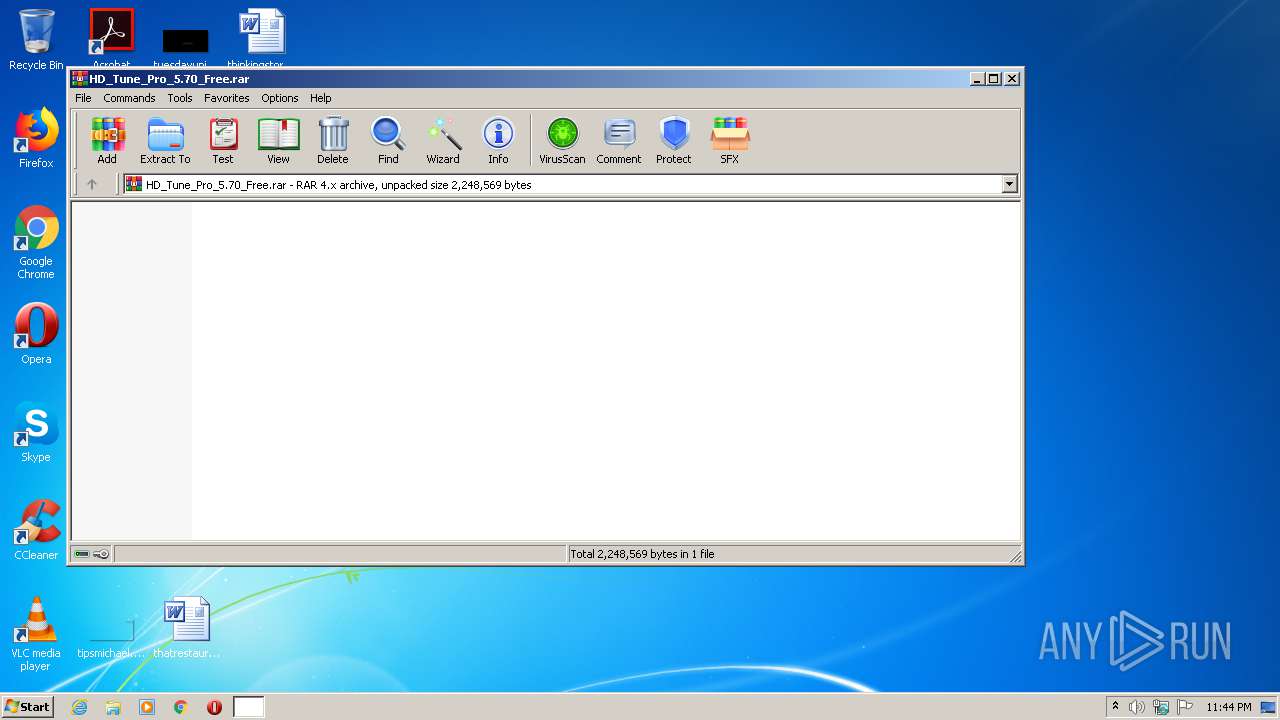
Task: Select the Firefox desktop shortcut
Action: (x=36, y=138)
